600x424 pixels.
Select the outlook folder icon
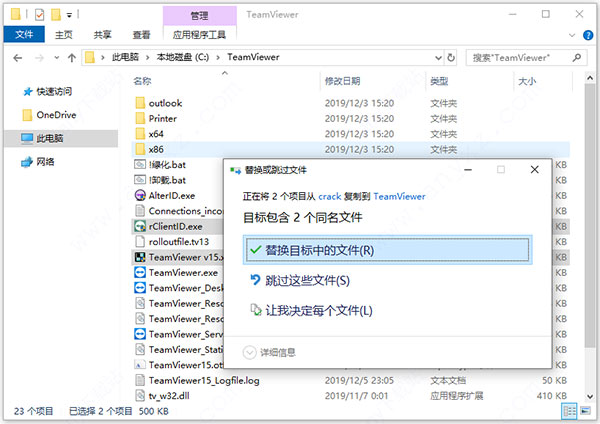(140, 103)
